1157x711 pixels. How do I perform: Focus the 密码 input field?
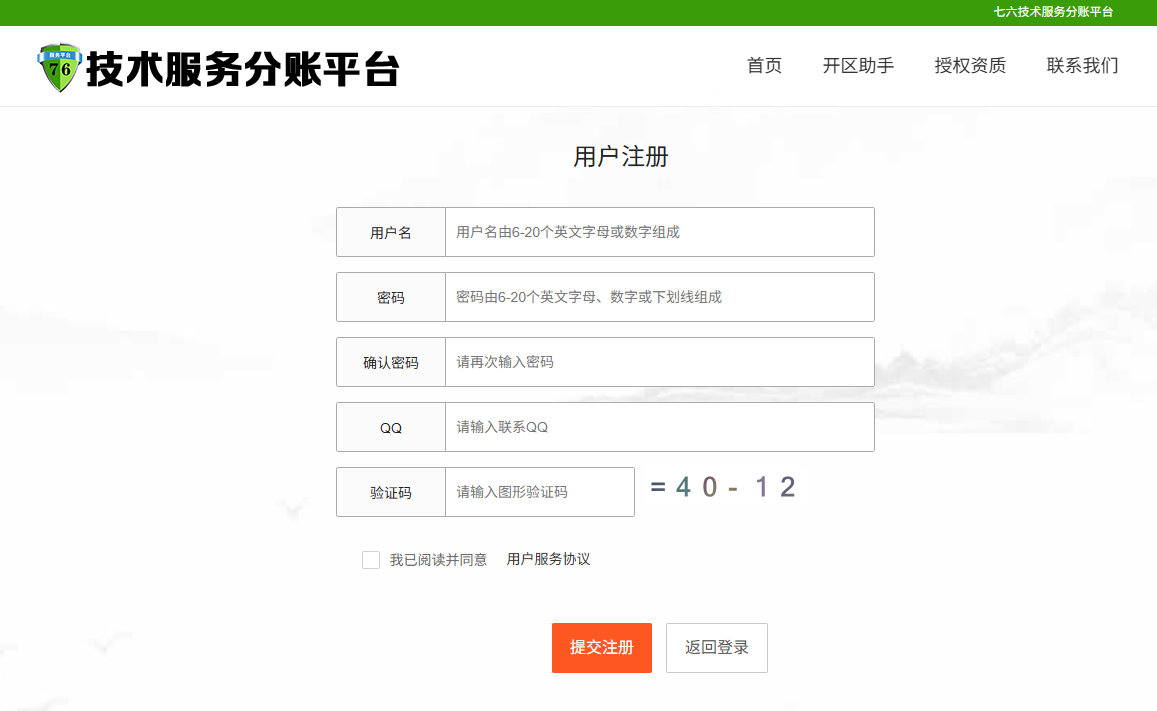(x=660, y=297)
